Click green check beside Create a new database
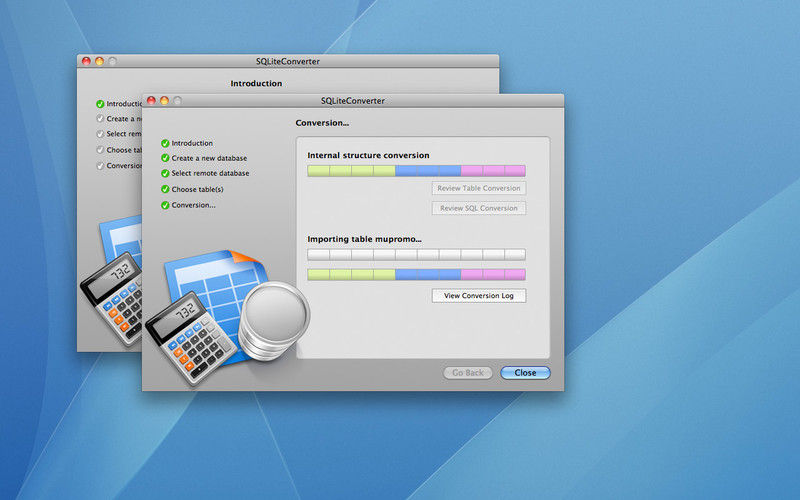The height and width of the screenshot is (500, 800). click(x=165, y=158)
